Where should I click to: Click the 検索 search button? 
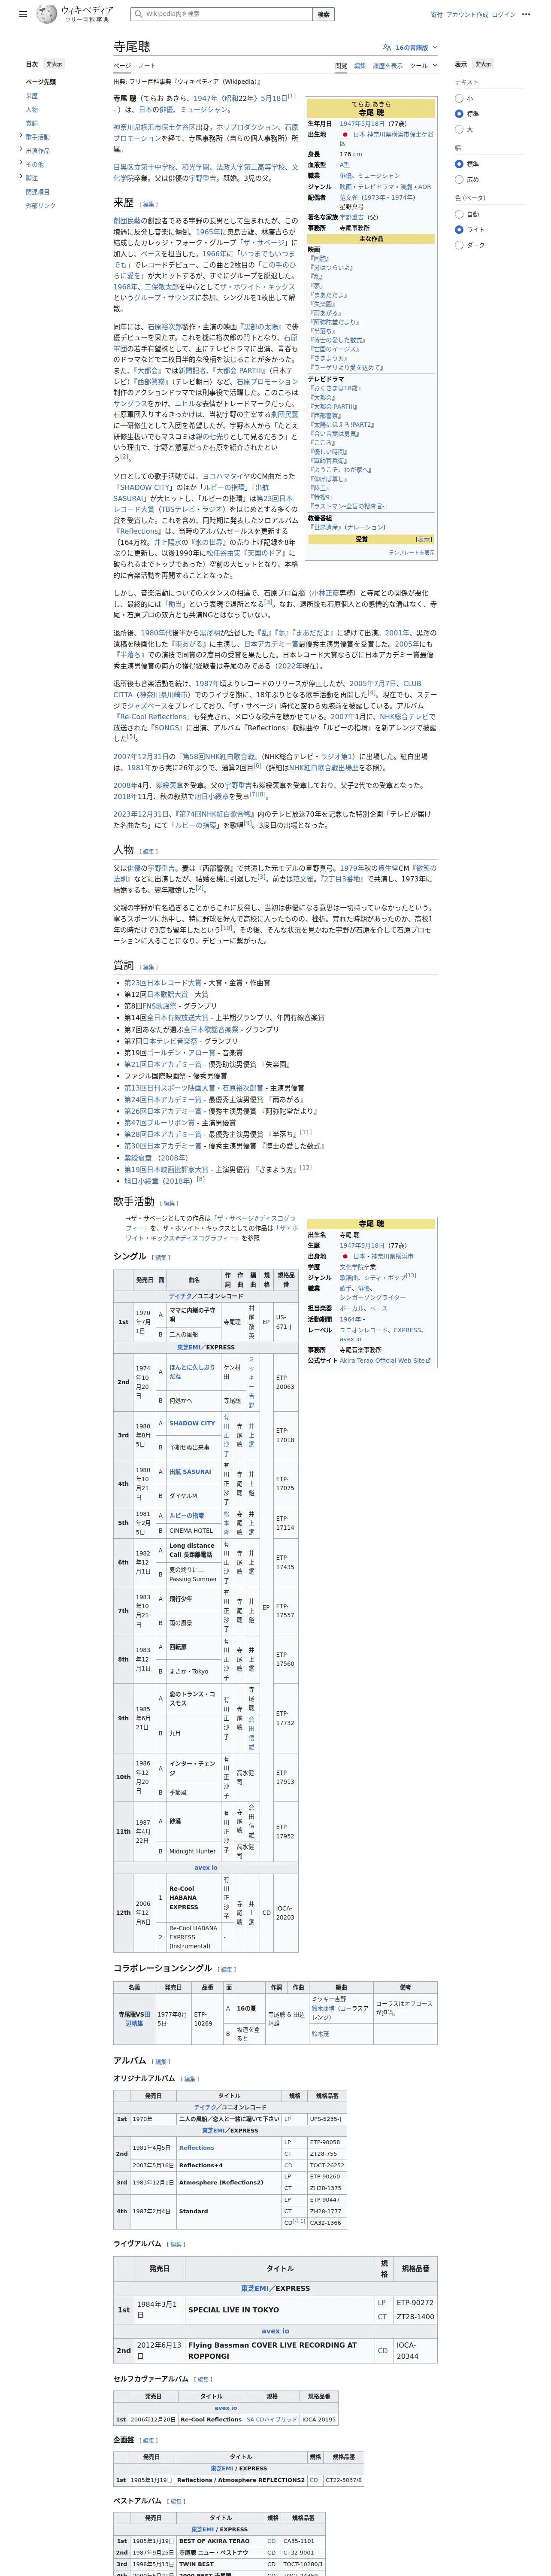pyautogui.click(x=324, y=14)
